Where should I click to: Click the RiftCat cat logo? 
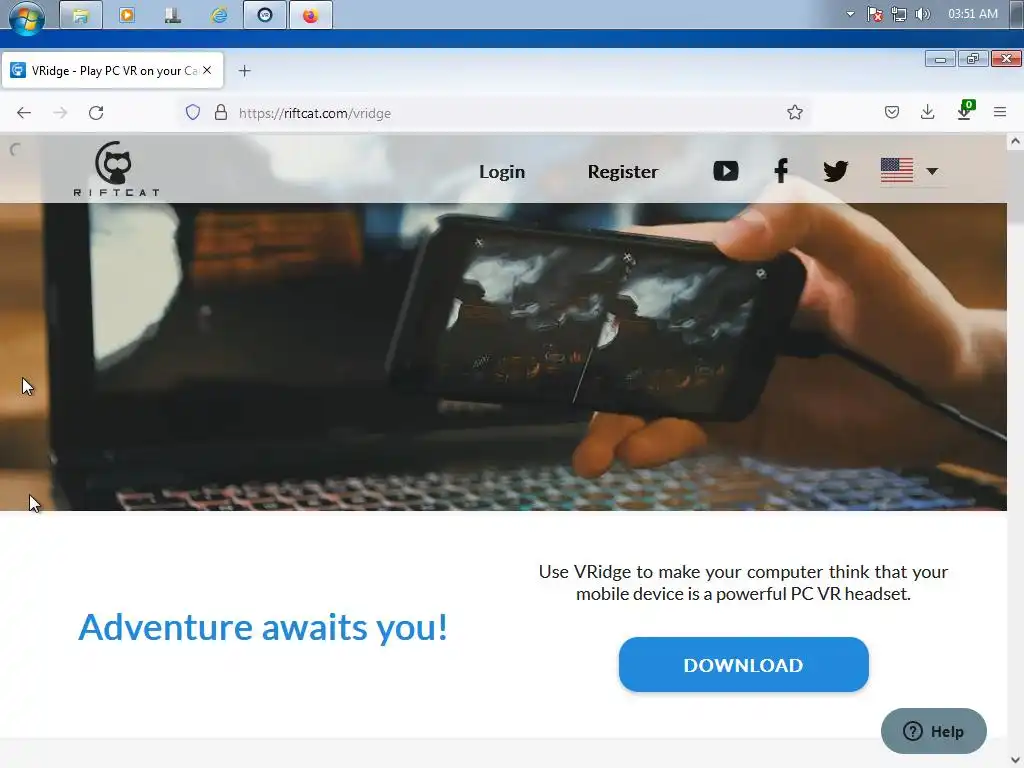coord(116,168)
